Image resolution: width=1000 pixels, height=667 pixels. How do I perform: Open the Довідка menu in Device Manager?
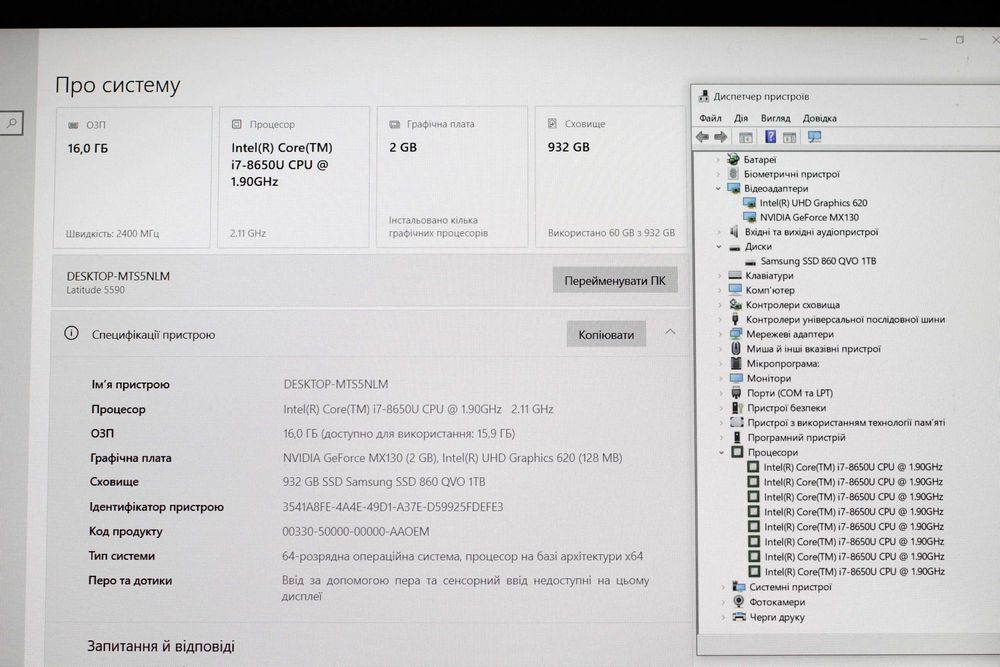point(820,118)
